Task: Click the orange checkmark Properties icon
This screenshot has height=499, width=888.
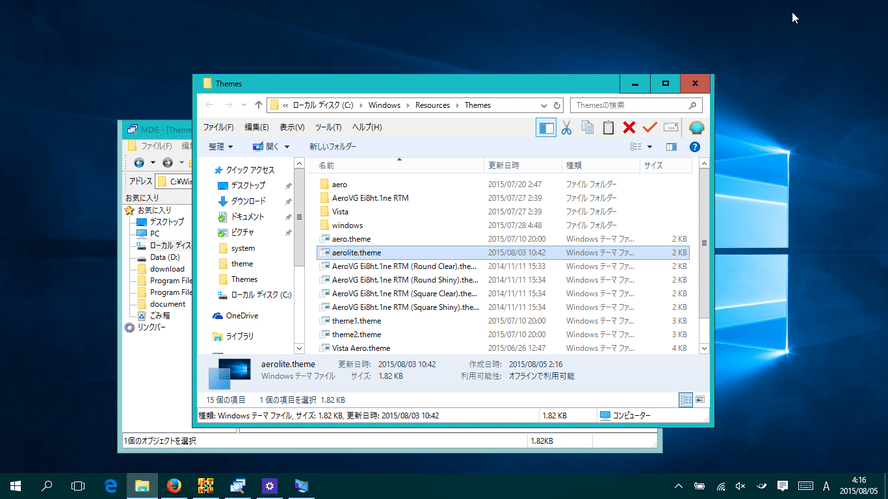Action: pos(650,128)
